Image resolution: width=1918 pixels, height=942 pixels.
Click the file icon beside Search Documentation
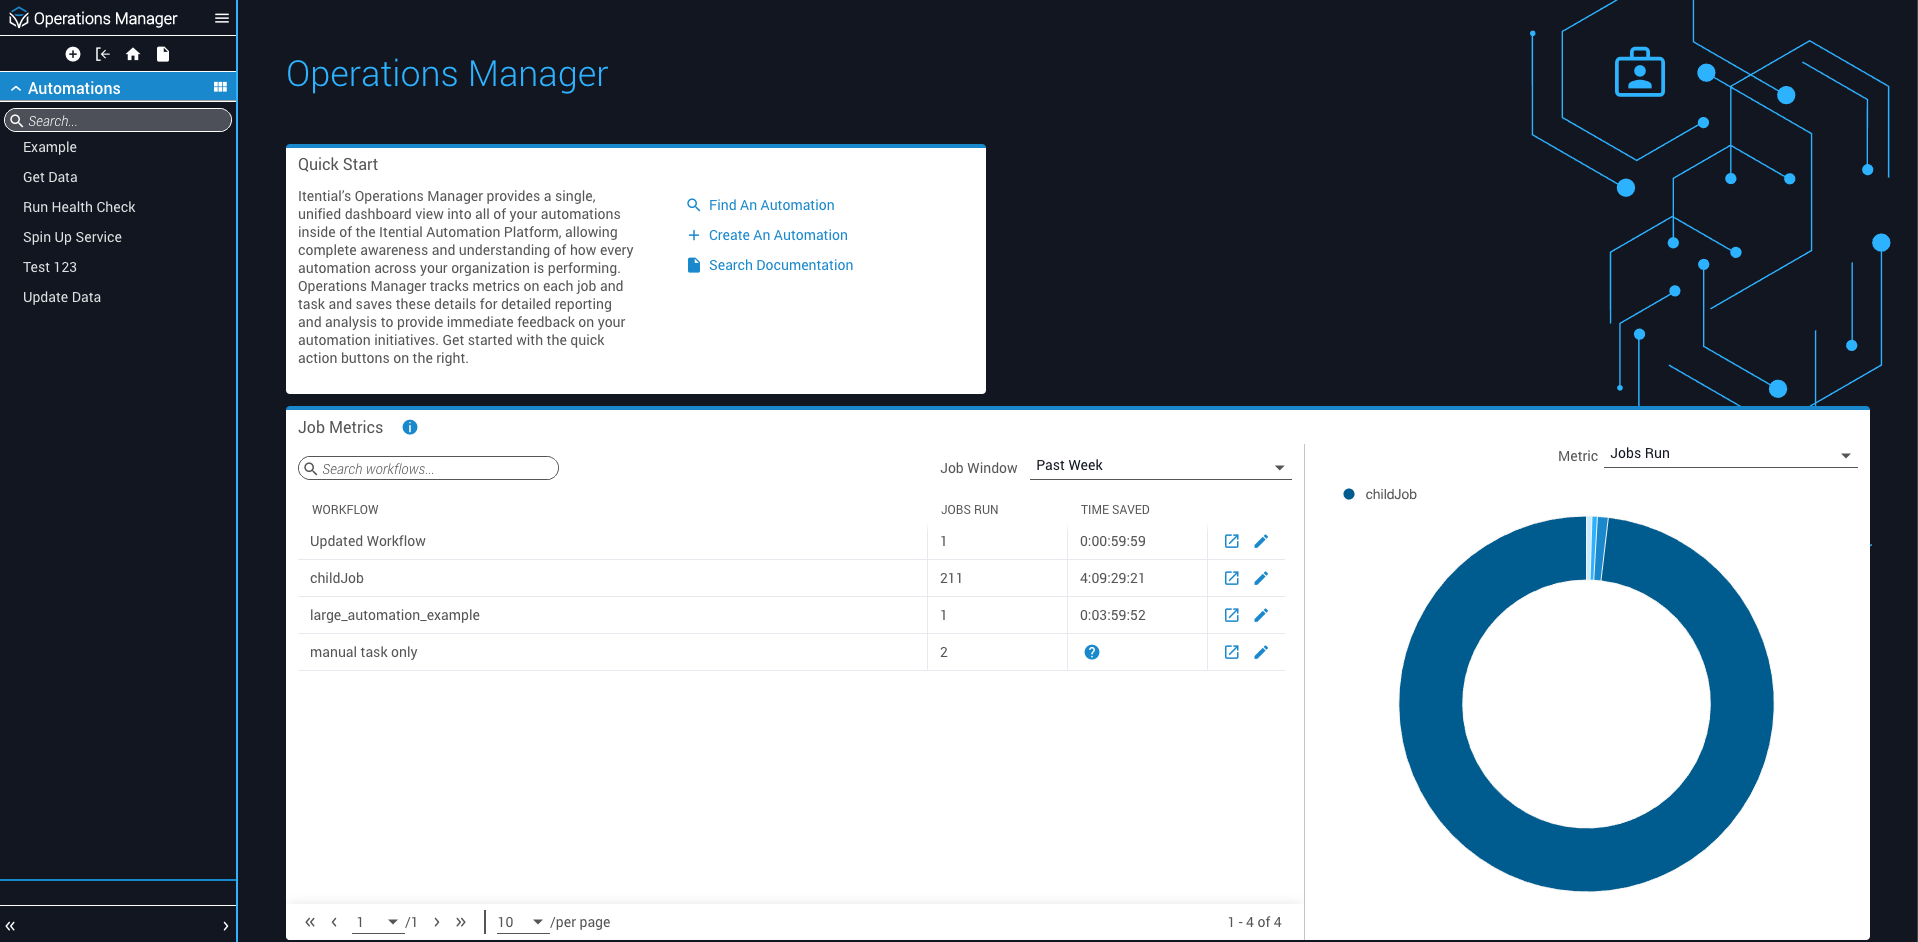pos(694,265)
